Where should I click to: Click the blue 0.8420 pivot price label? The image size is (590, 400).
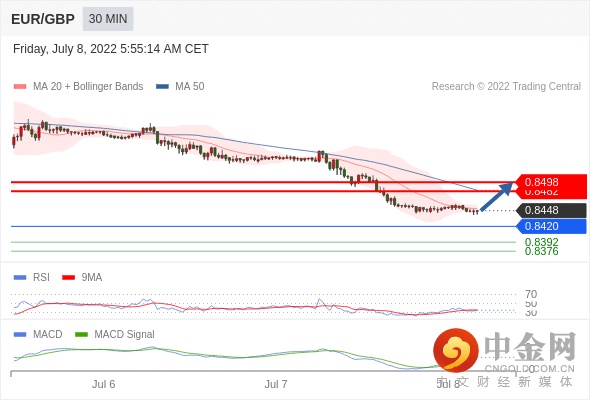[551, 226]
